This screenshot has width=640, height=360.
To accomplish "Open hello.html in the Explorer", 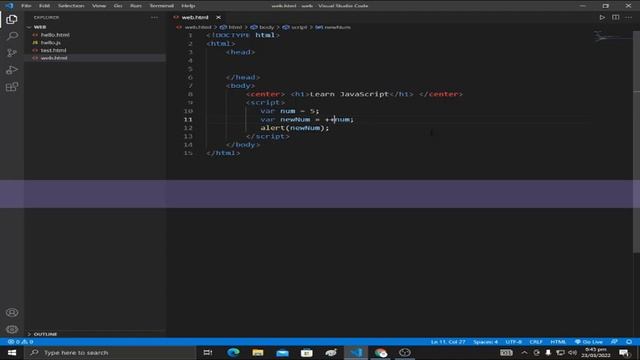I will tap(55, 35).
